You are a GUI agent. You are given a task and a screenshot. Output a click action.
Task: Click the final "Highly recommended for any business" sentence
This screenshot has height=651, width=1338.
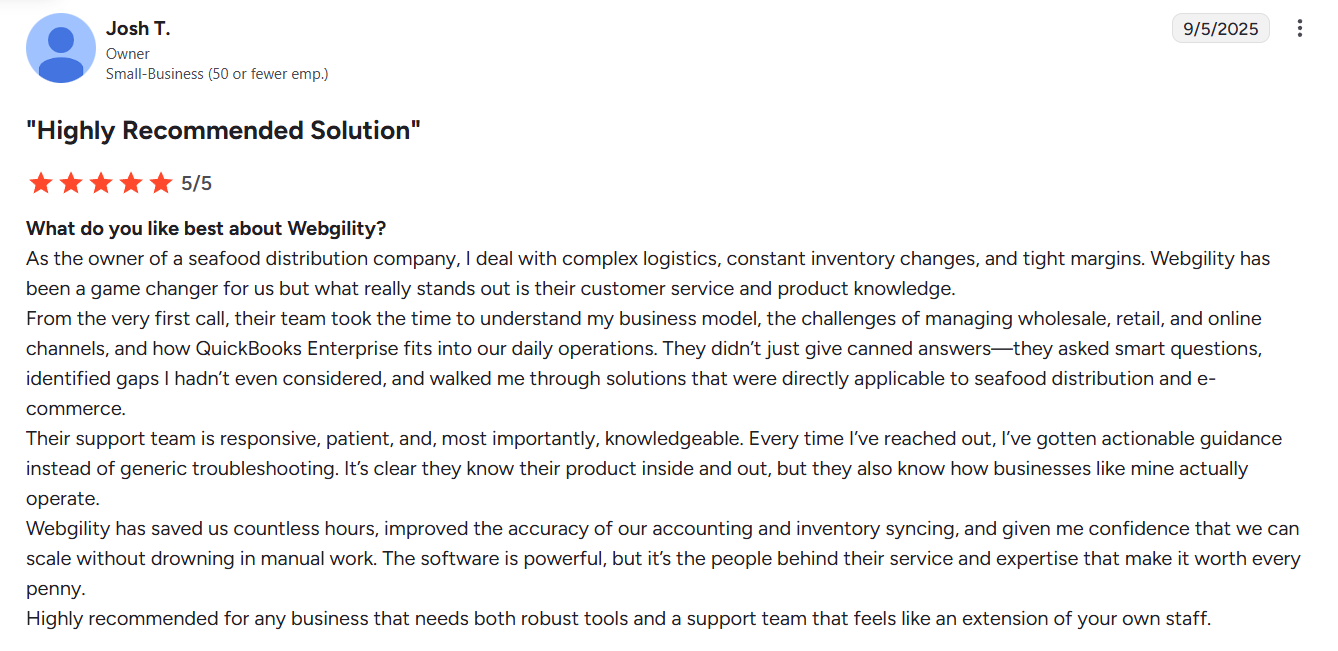[618, 618]
